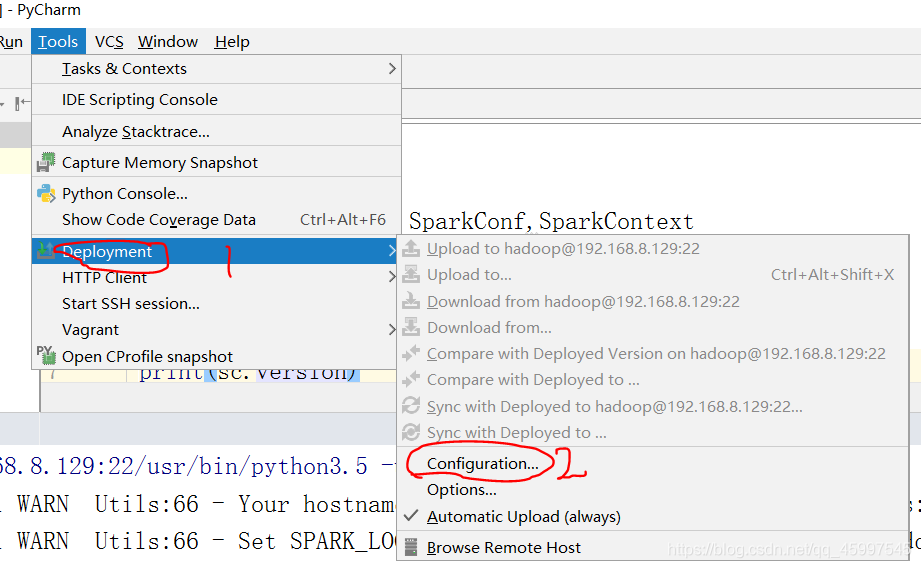Choose Download from... entry
Viewport: 921px width, 568px height.
coord(653,328)
